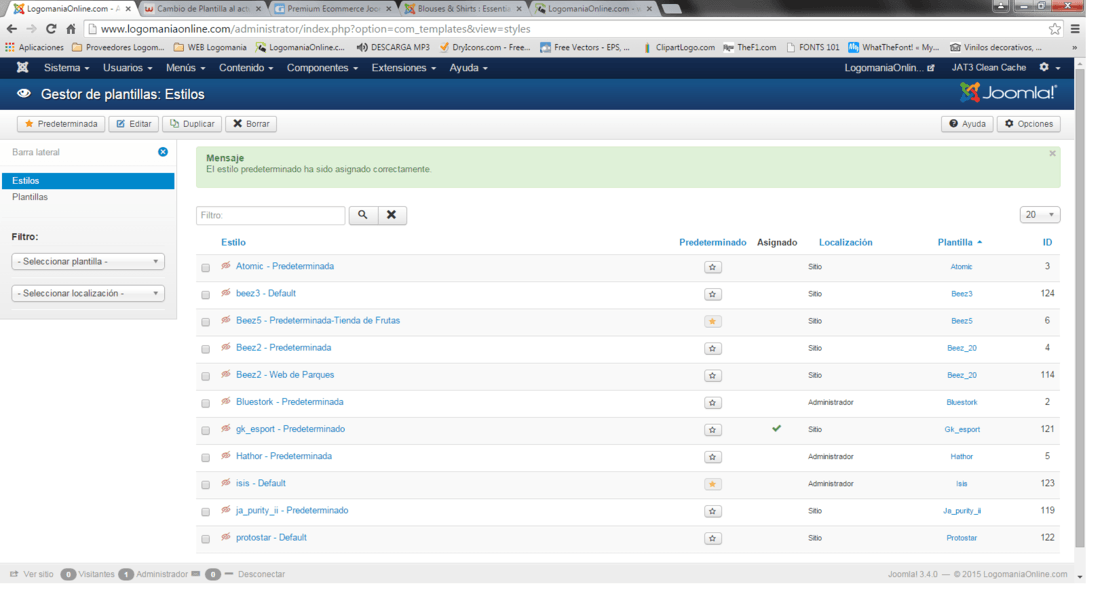The width and height of the screenshot is (1100, 590).
Task: Open the Extensiones menu
Action: click(403, 67)
